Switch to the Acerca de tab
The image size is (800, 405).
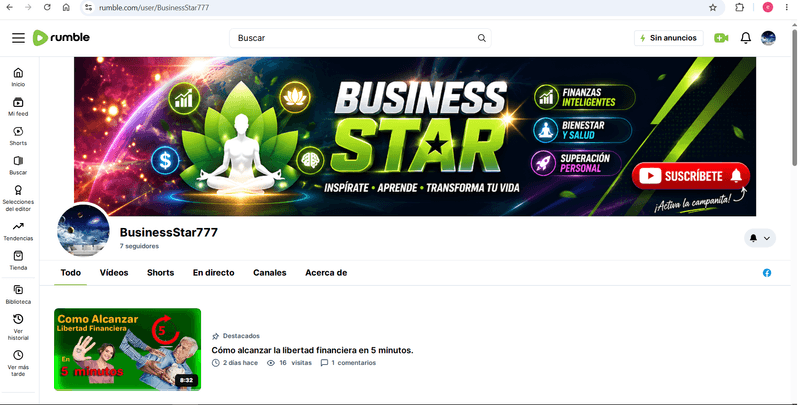click(x=326, y=273)
